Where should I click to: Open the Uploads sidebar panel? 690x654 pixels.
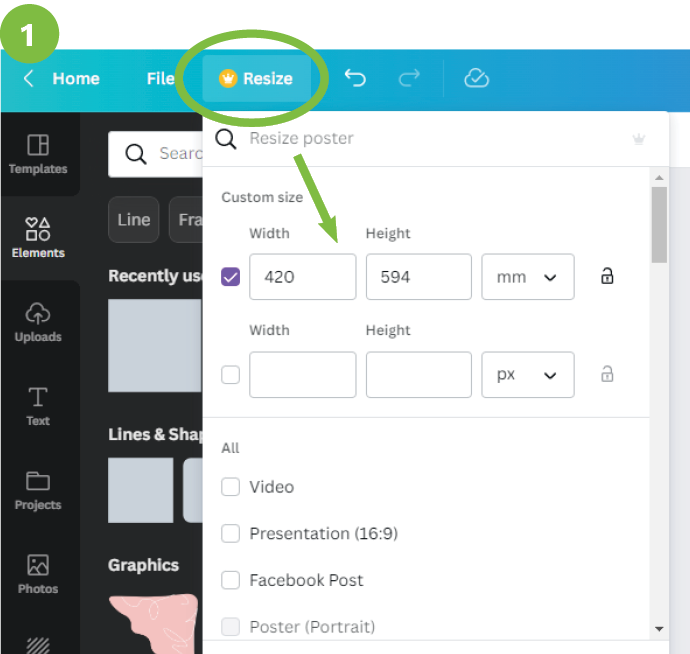(38, 322)
